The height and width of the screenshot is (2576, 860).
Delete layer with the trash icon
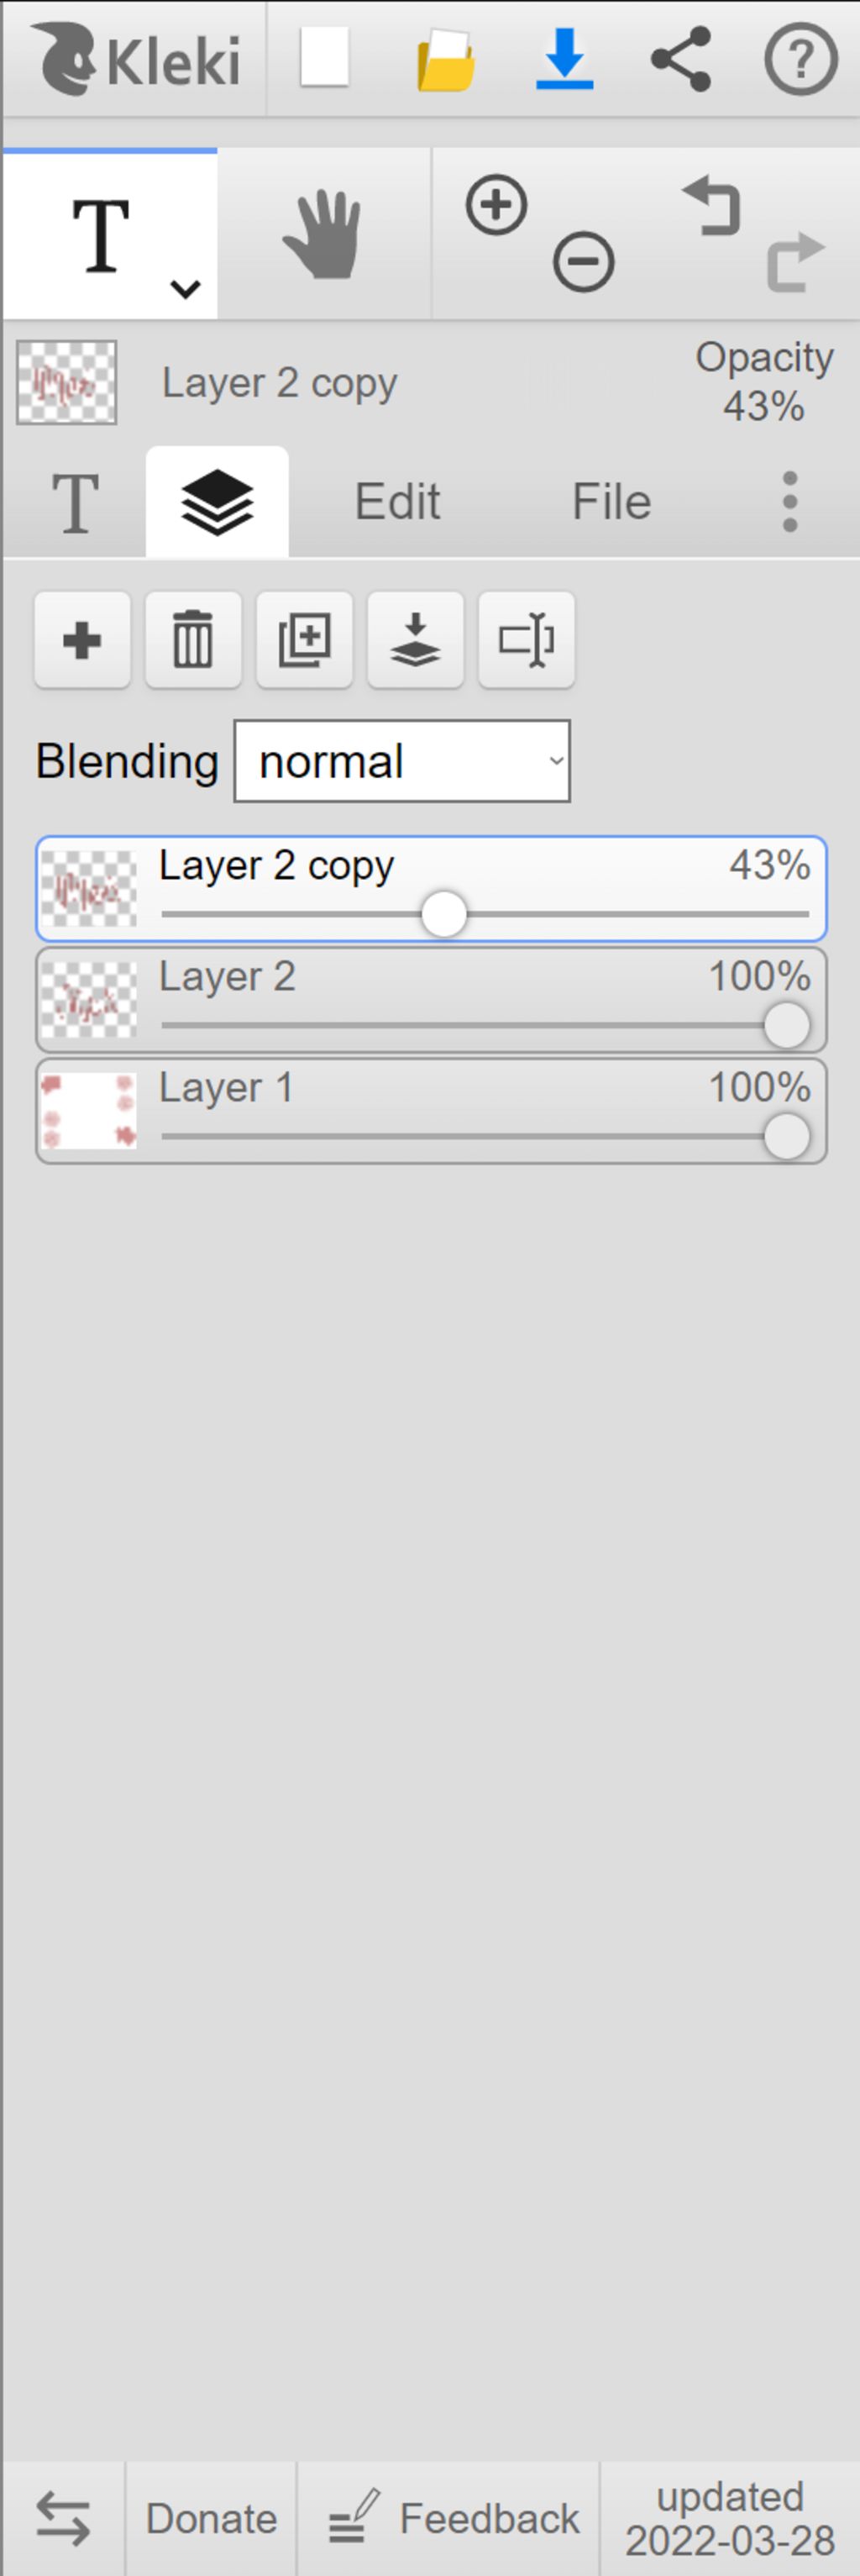(x=193, y=640)
